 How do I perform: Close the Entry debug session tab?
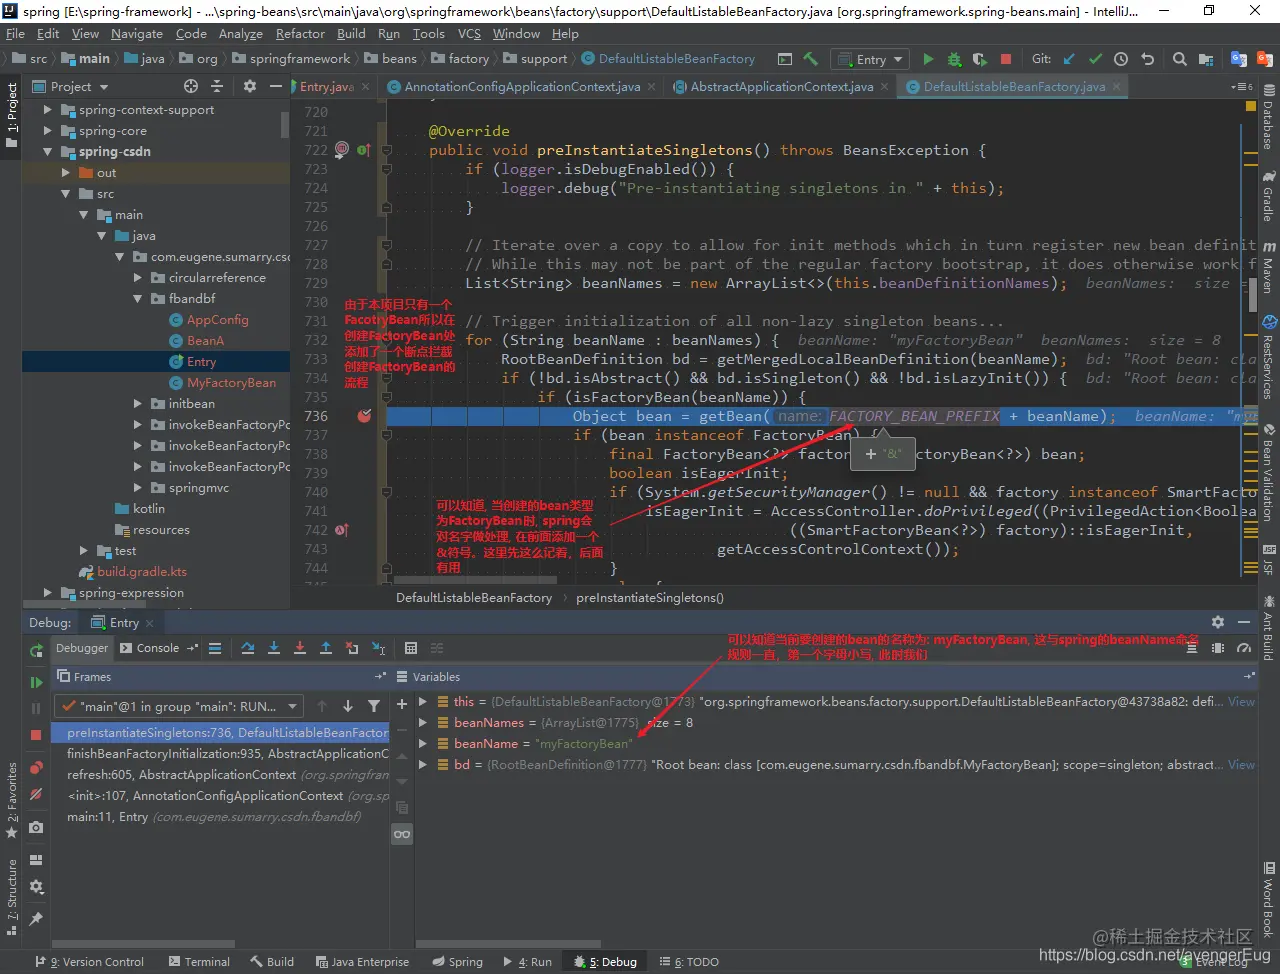pyautogui.click(x=150, y=623)
